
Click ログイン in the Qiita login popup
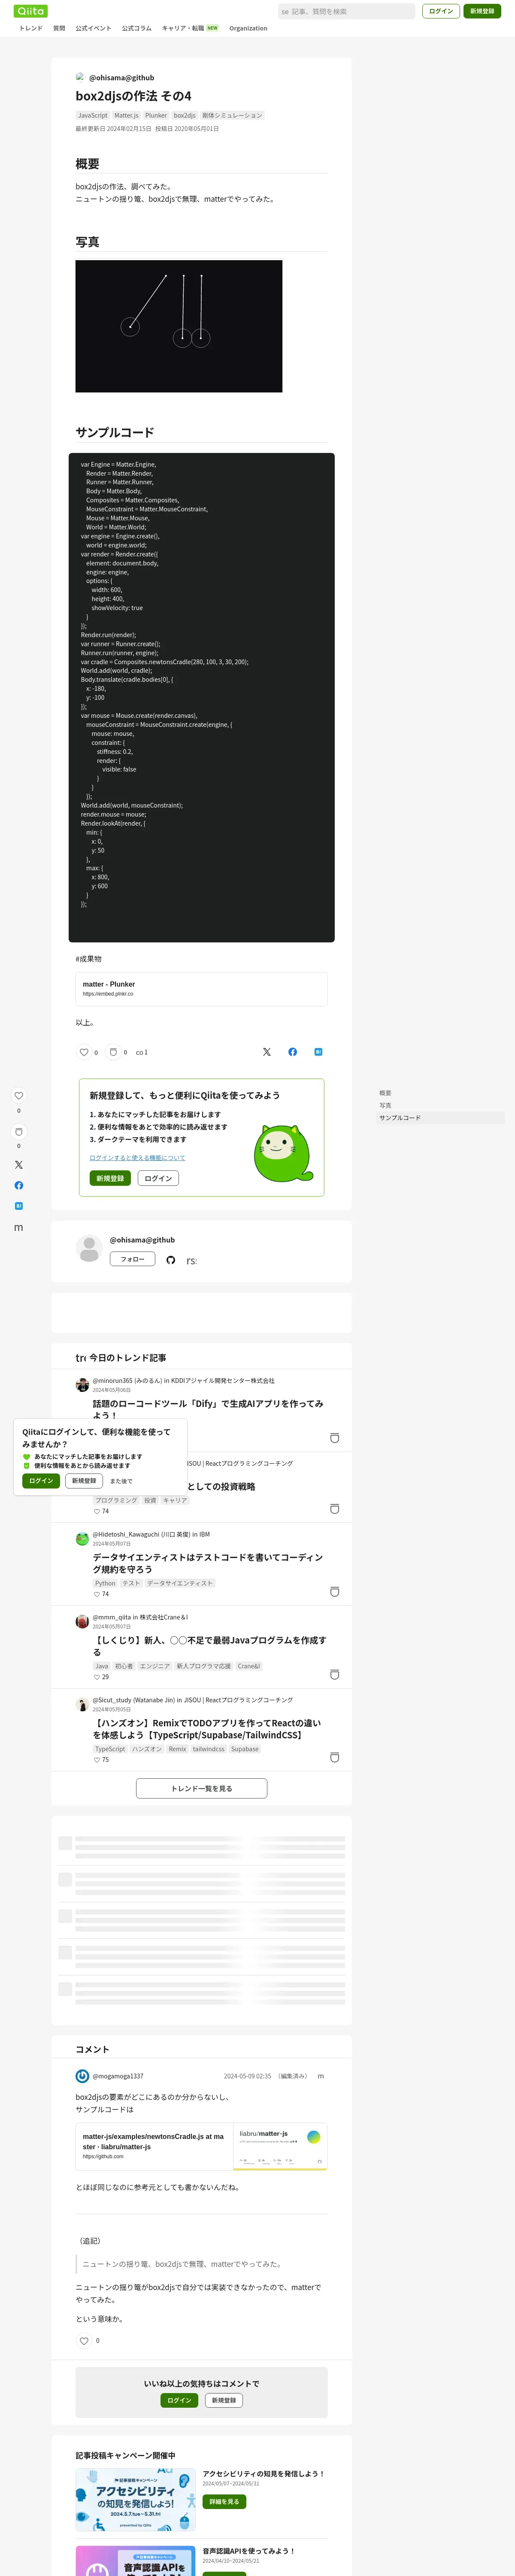pos(41,1481)
